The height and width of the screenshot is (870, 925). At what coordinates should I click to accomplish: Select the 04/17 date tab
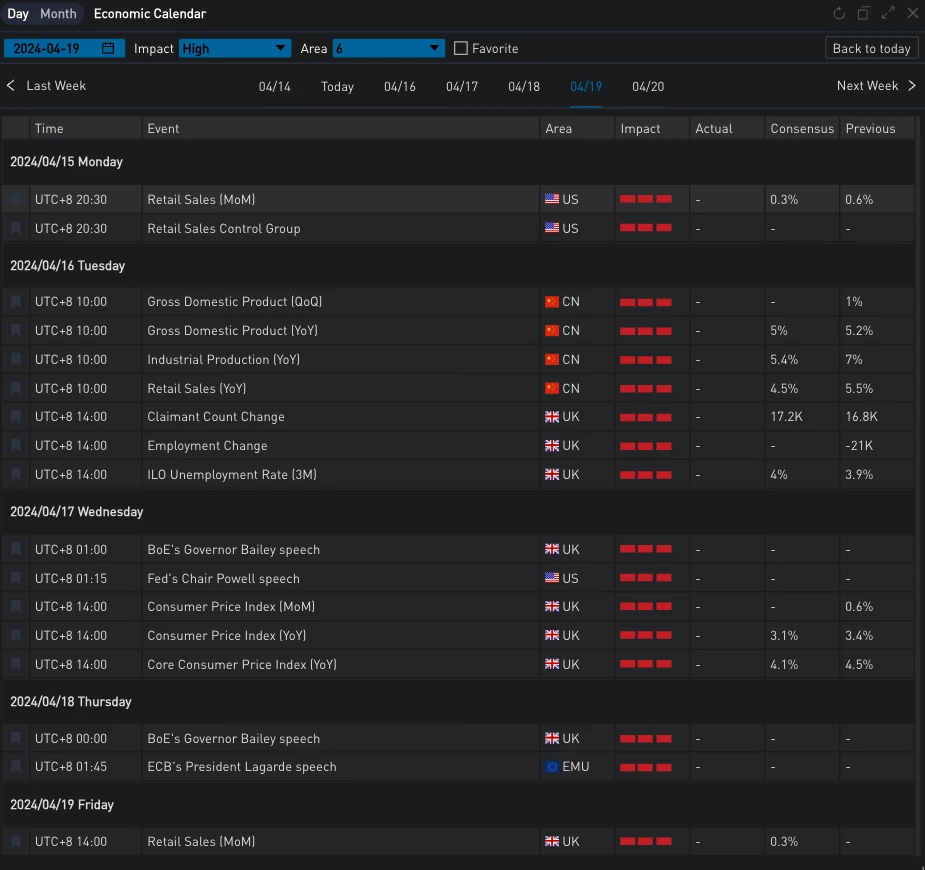(x=462, y=87)
